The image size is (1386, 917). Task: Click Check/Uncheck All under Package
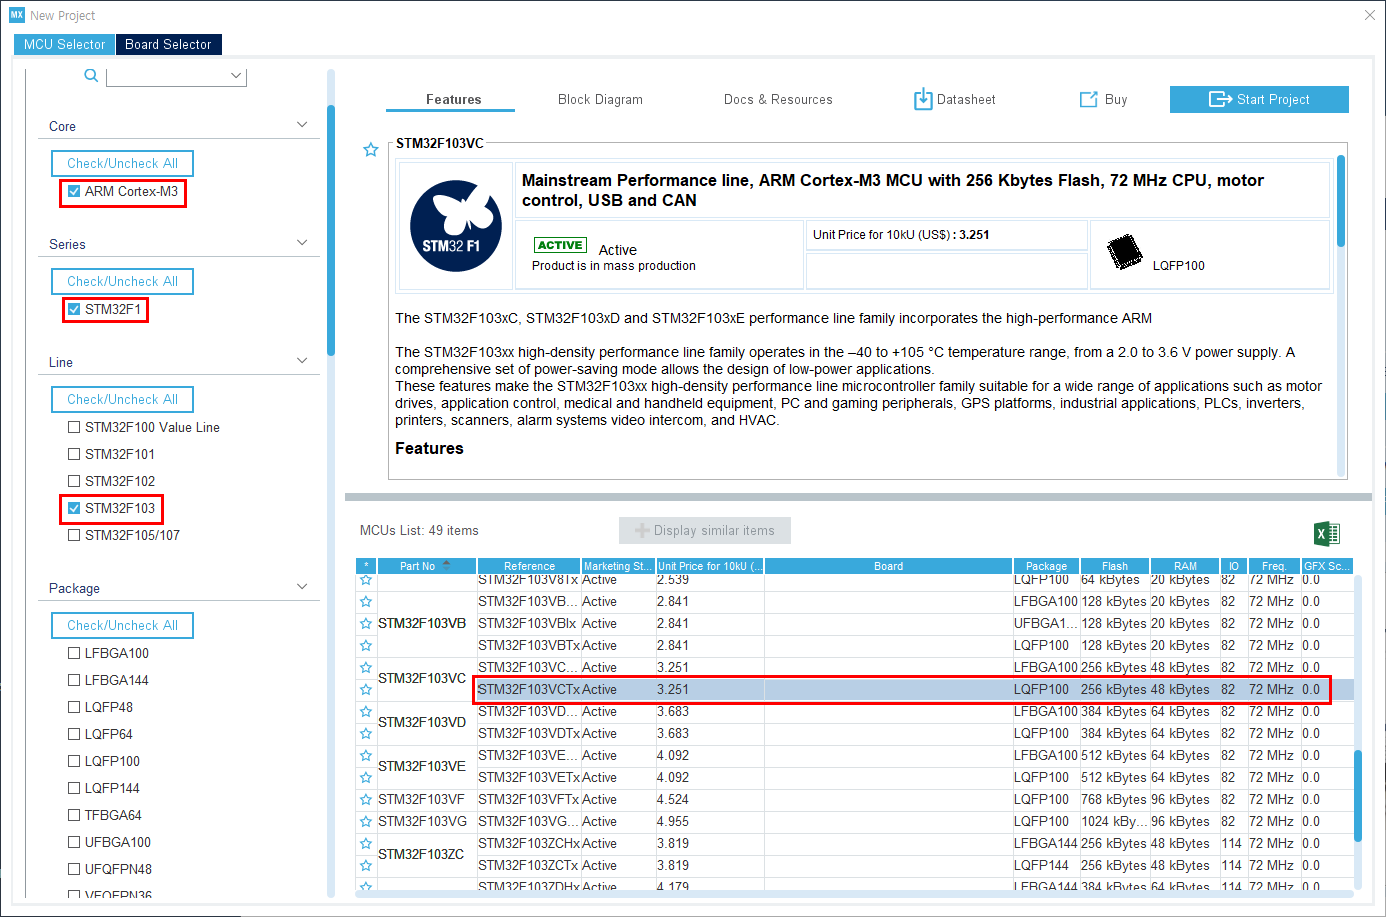tap(122, 625)
